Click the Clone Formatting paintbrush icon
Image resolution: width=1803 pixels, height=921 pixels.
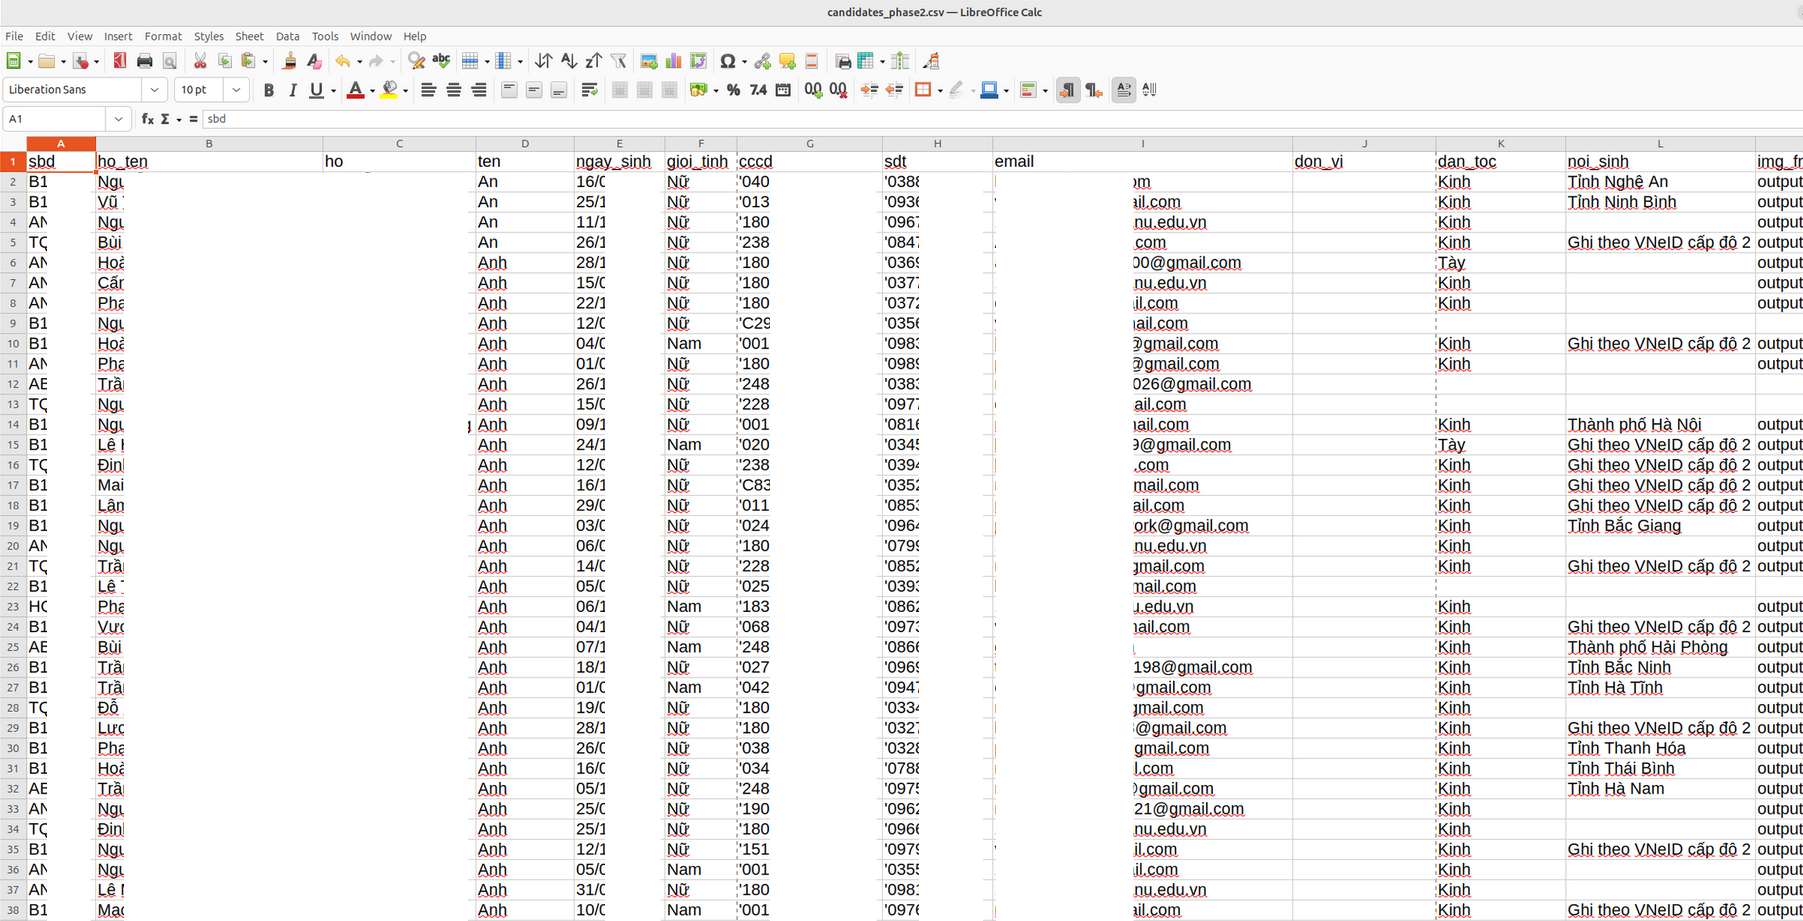tap(290, 61)
